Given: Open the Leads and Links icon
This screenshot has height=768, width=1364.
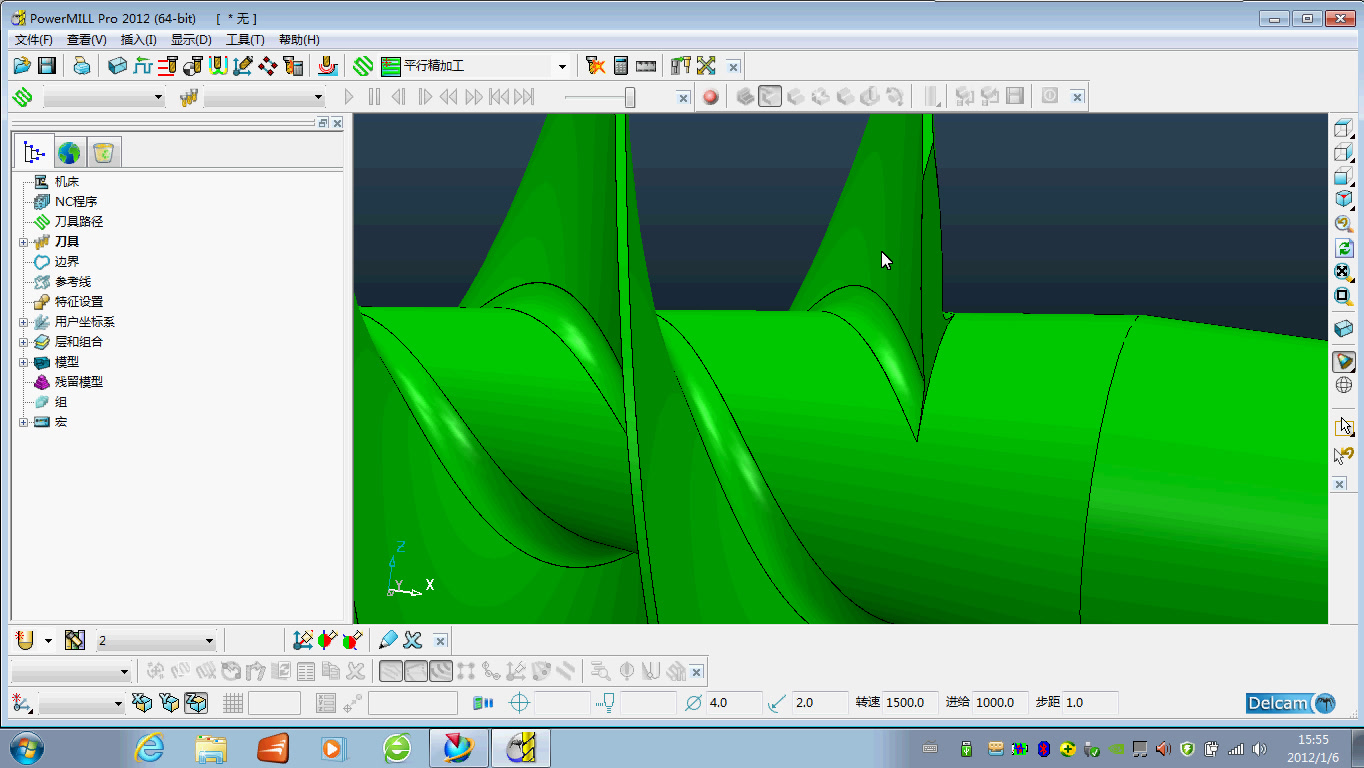Looking at the screenshot, I should click(218, 66).
